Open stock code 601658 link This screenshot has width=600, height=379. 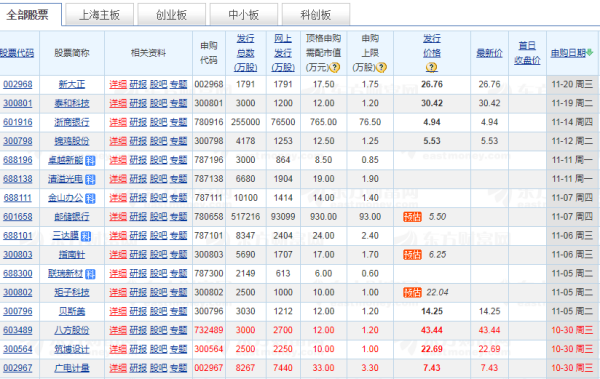[x=18, y=217]
